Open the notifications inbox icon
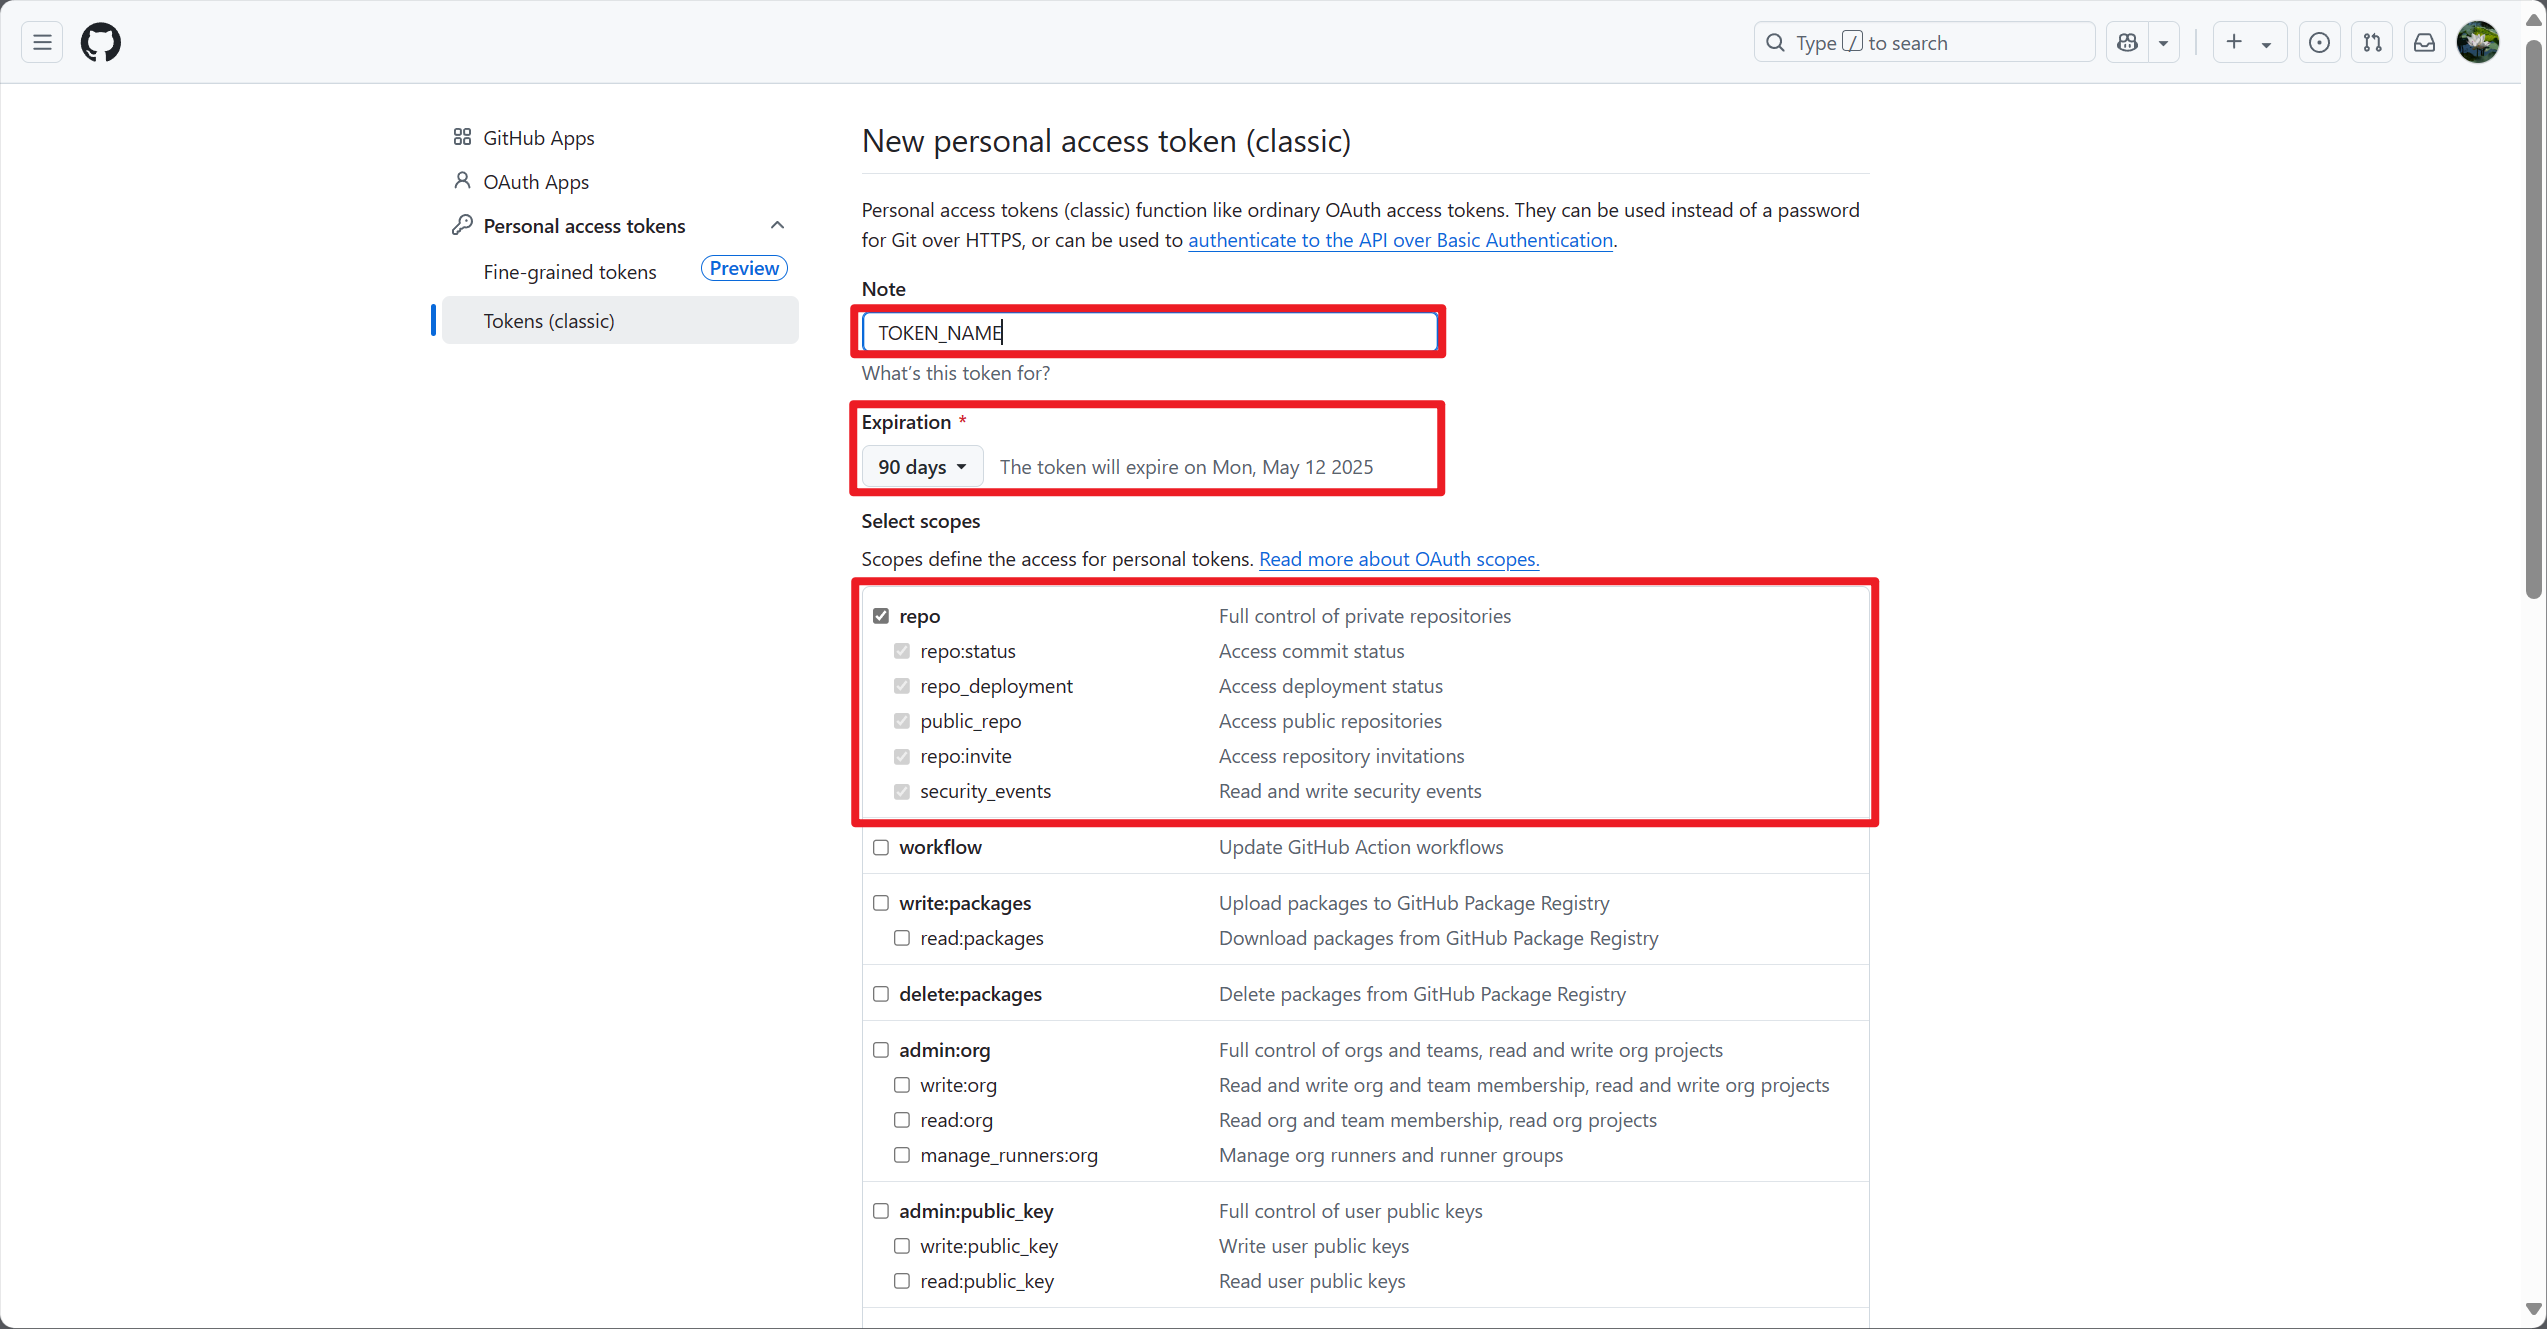Screen dimensions: 2547x1329 2424,42
